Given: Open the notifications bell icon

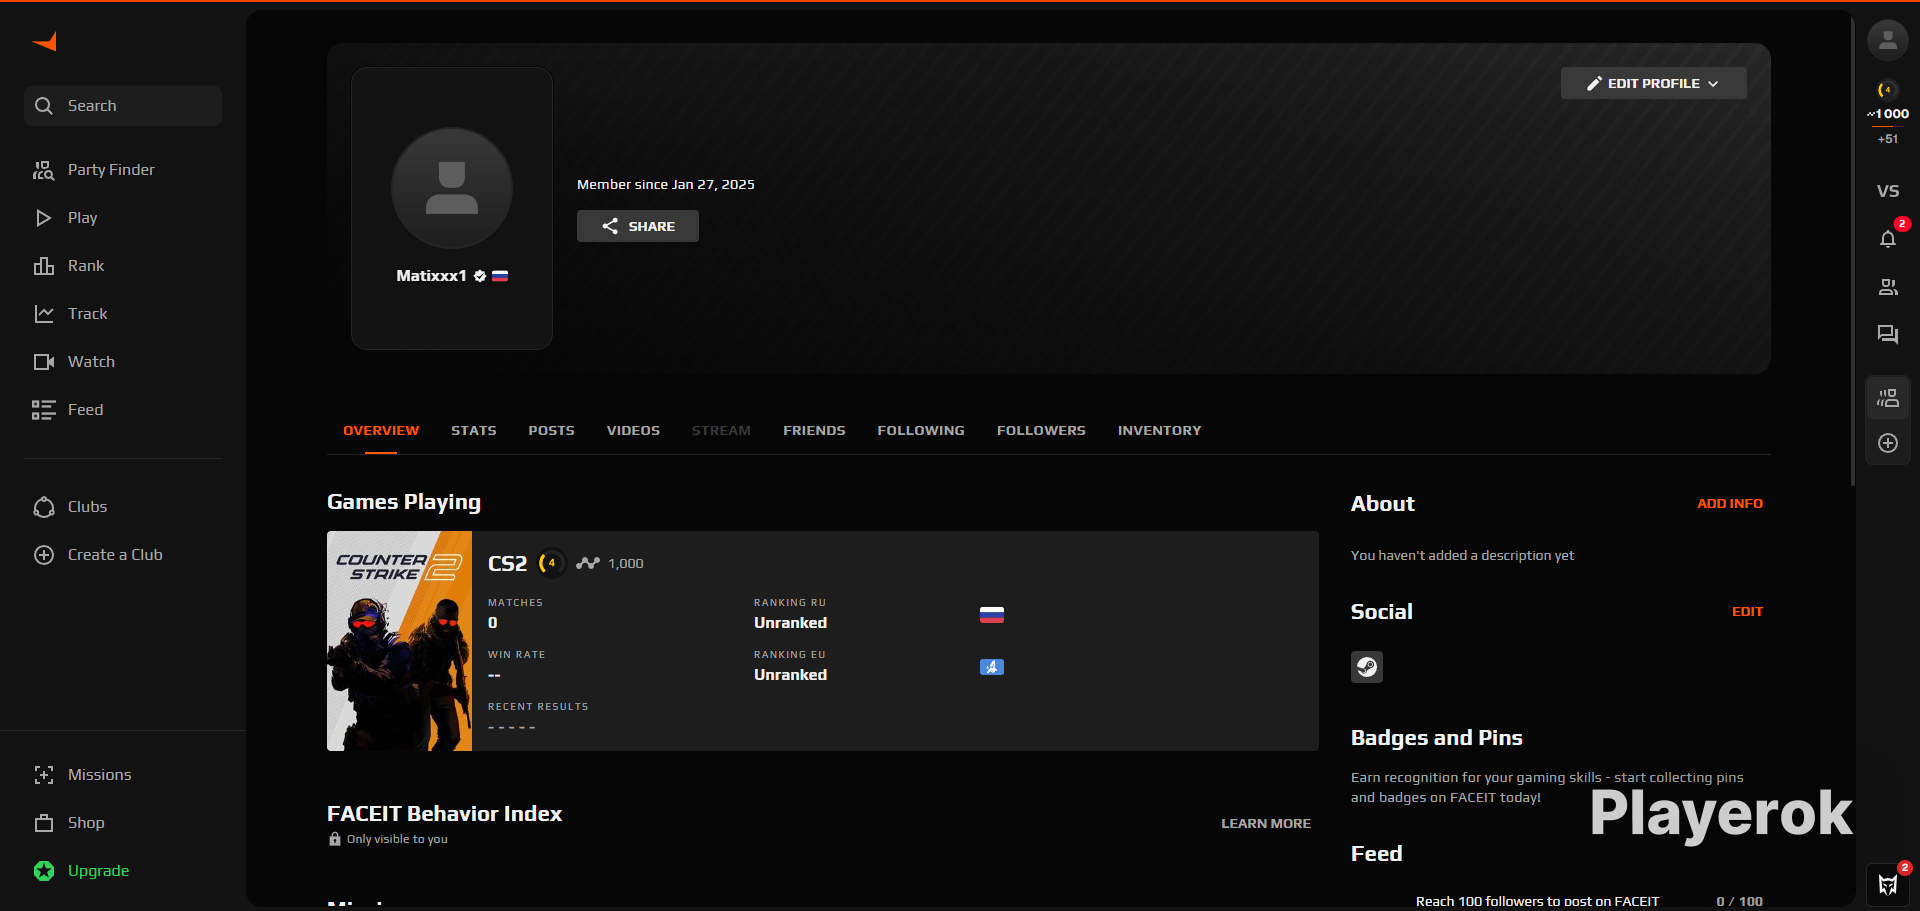Looking at the screenshot, I should [x=1887, y=239].
